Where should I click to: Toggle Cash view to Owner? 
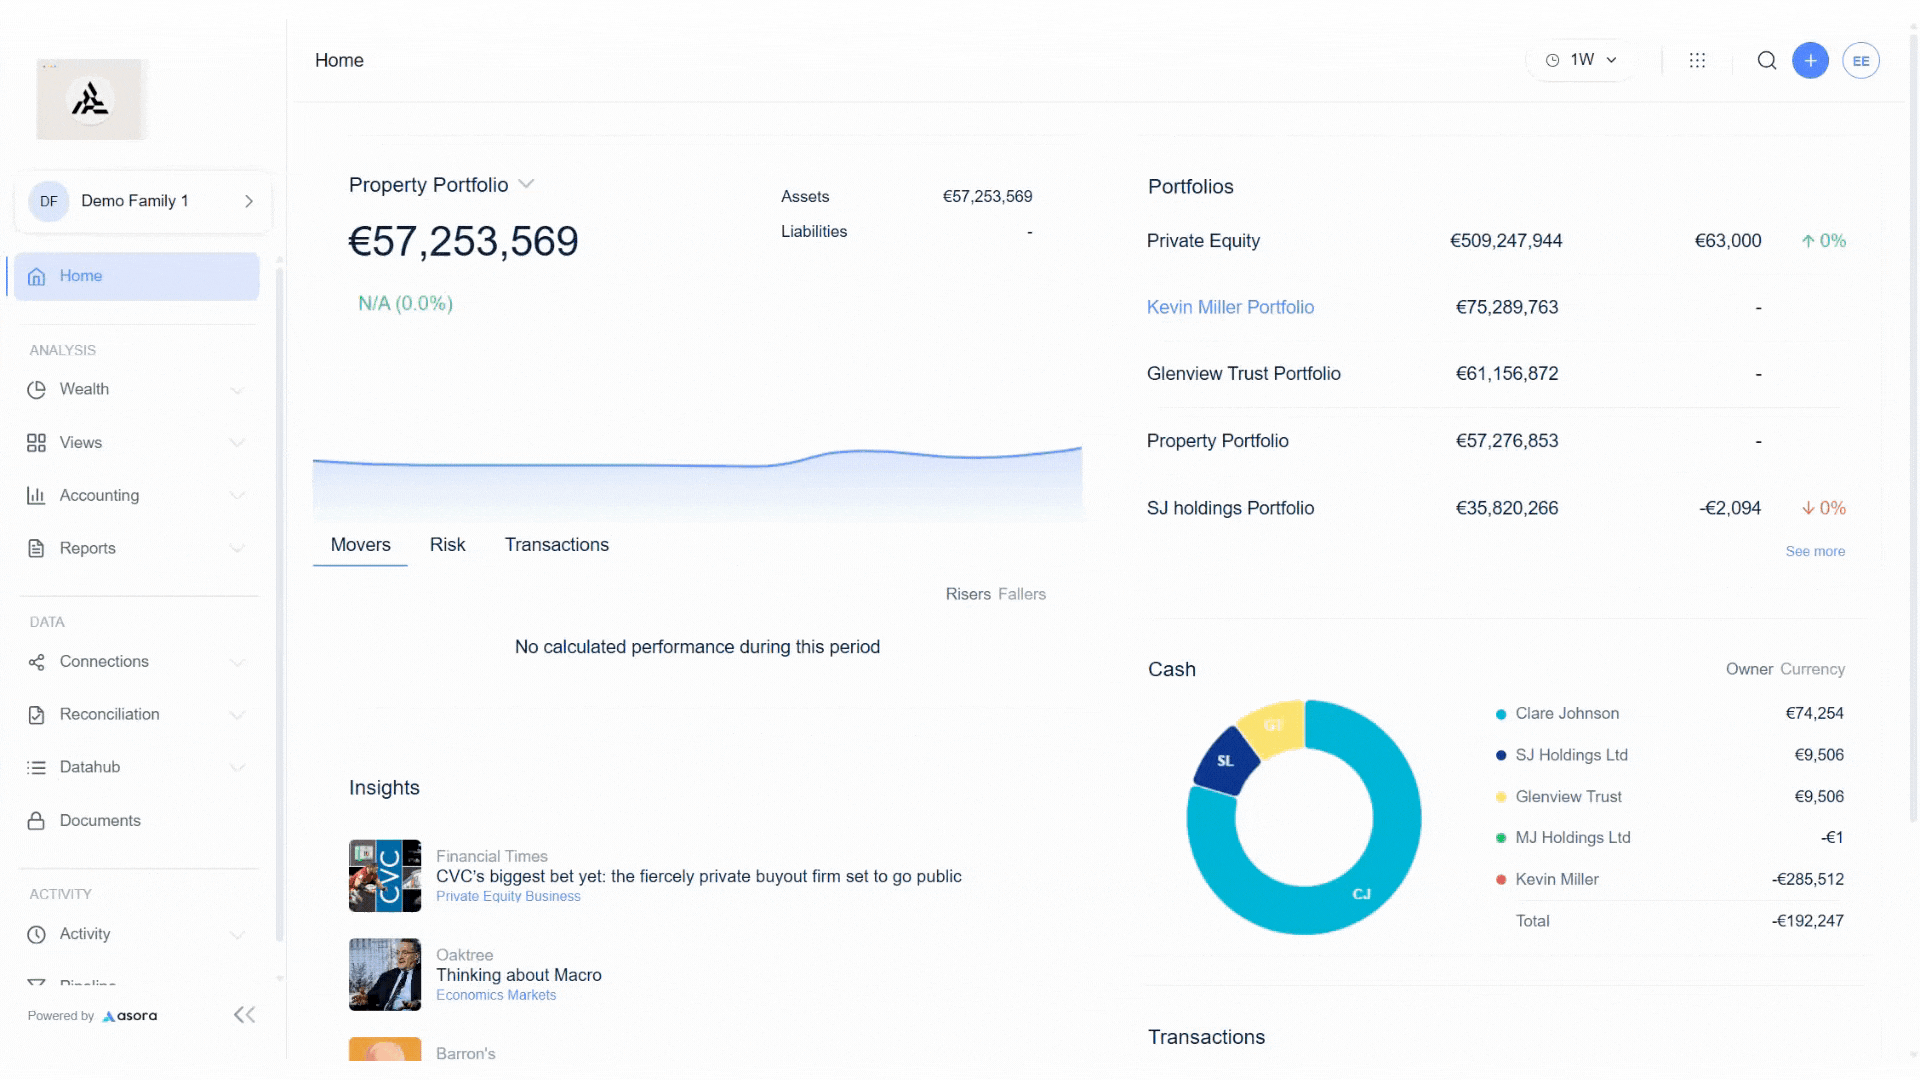[x=1748, y=669]
